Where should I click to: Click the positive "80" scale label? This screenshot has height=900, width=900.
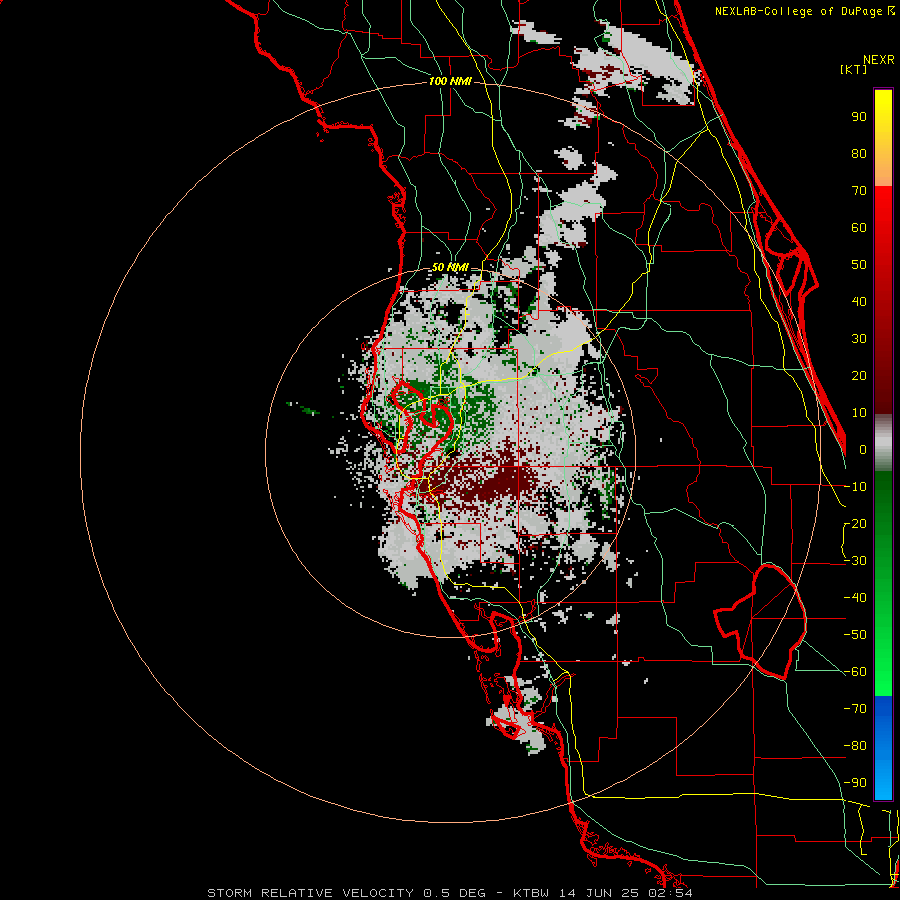click(859, 154)
